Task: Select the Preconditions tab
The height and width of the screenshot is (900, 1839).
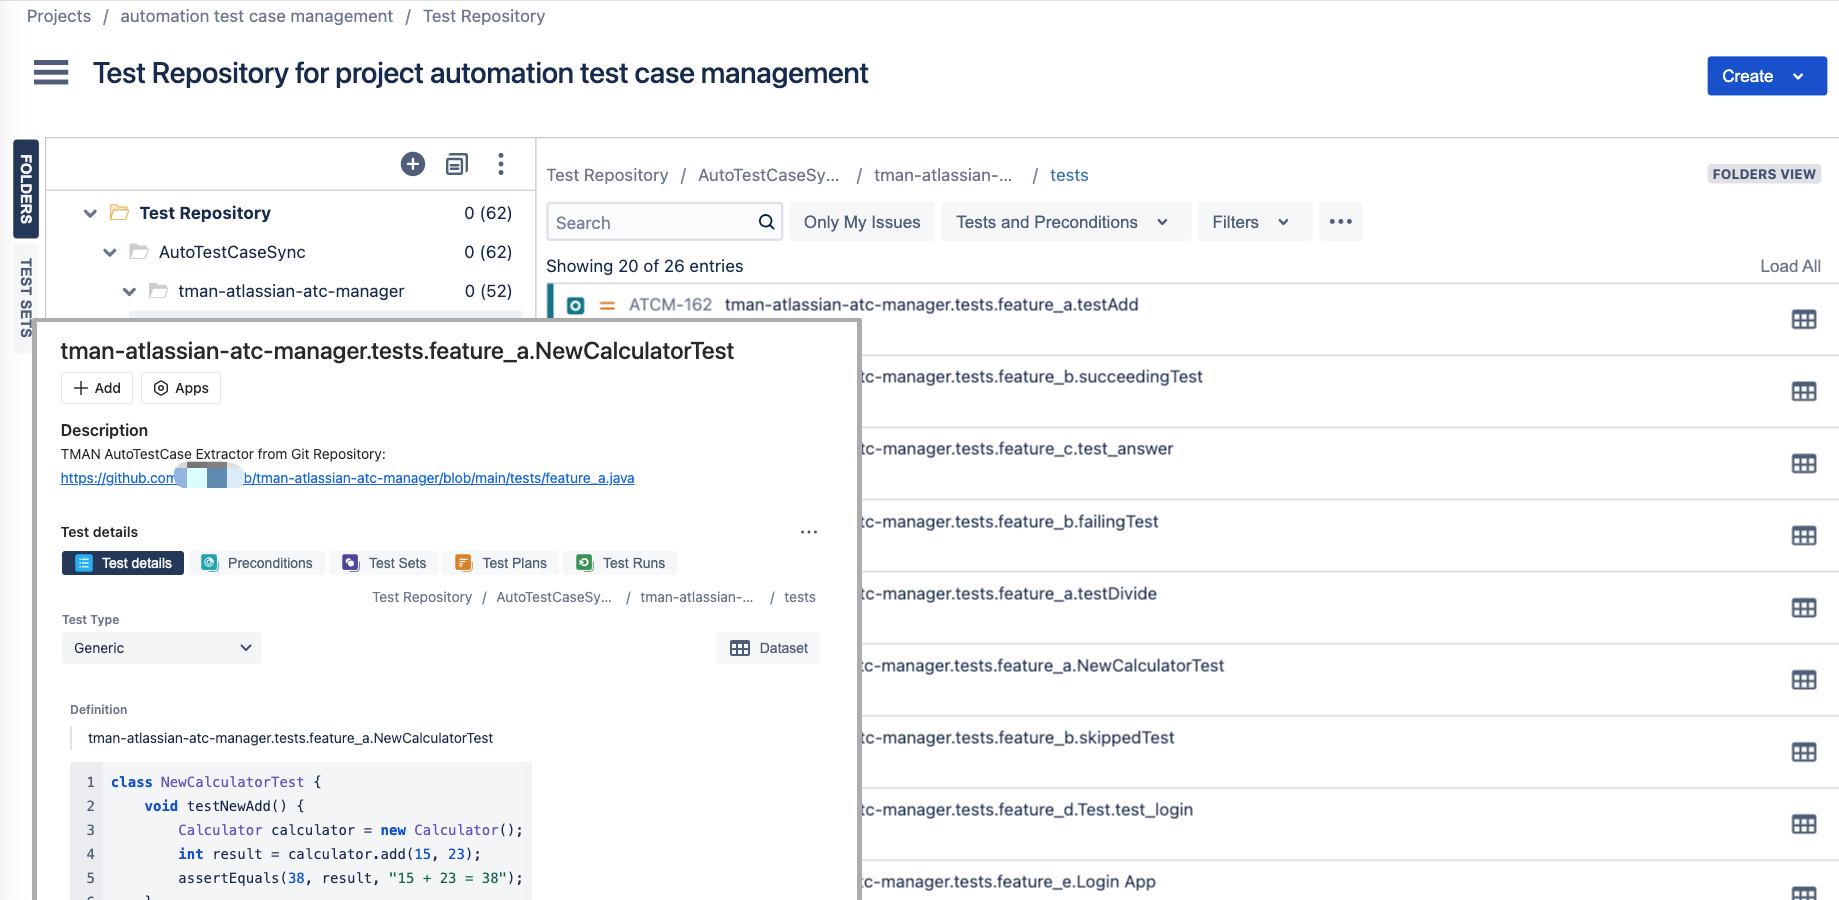Action: 258,563
